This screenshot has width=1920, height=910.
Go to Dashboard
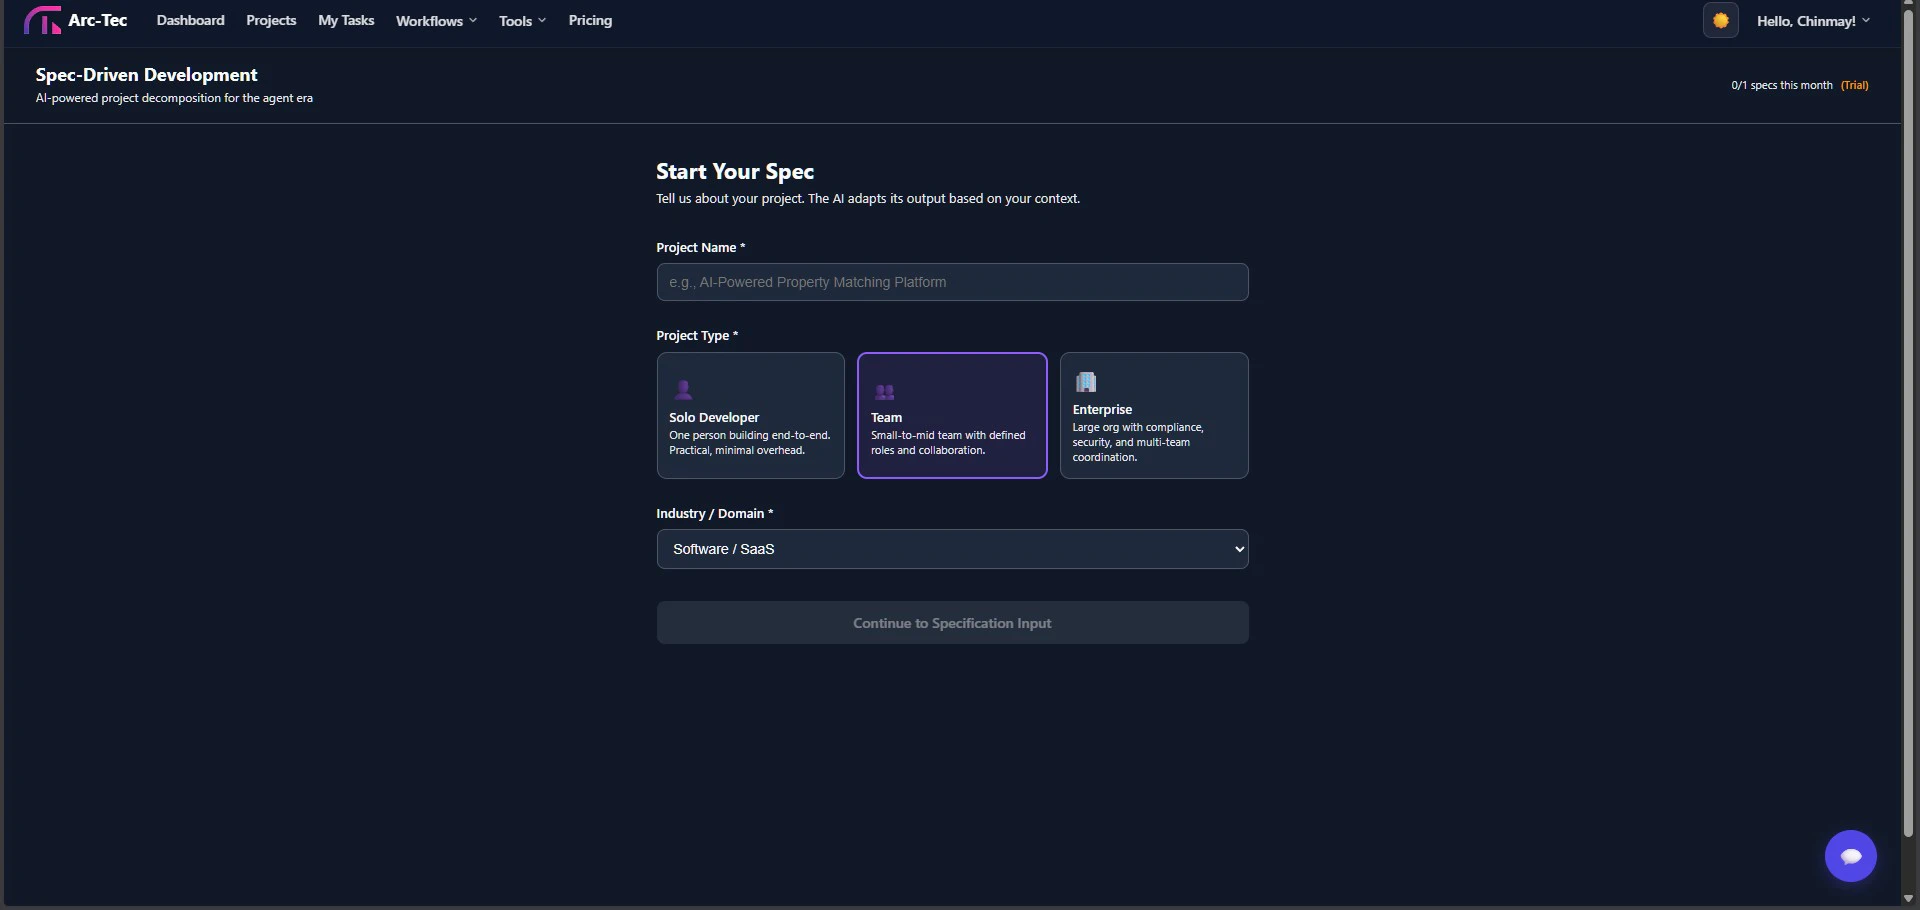coord(190,20)
